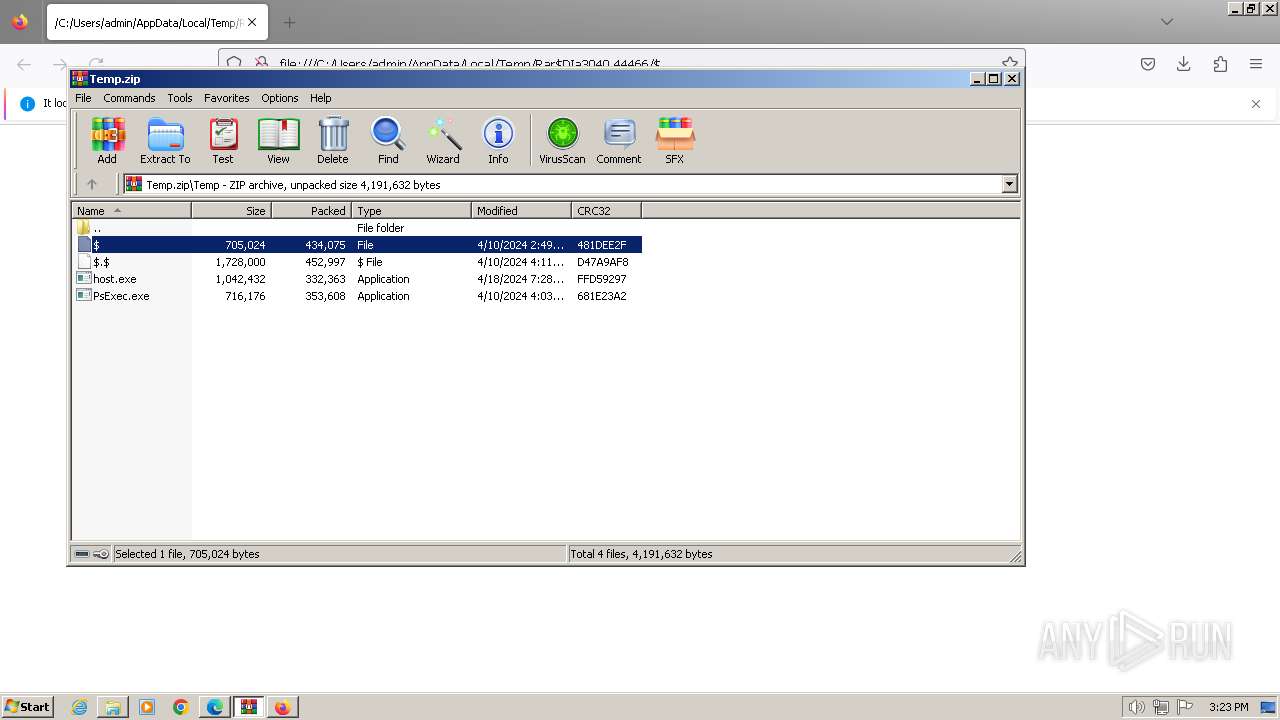Open the Tools menu
Screen dimensions: 1280x720
tap(180, 98)
